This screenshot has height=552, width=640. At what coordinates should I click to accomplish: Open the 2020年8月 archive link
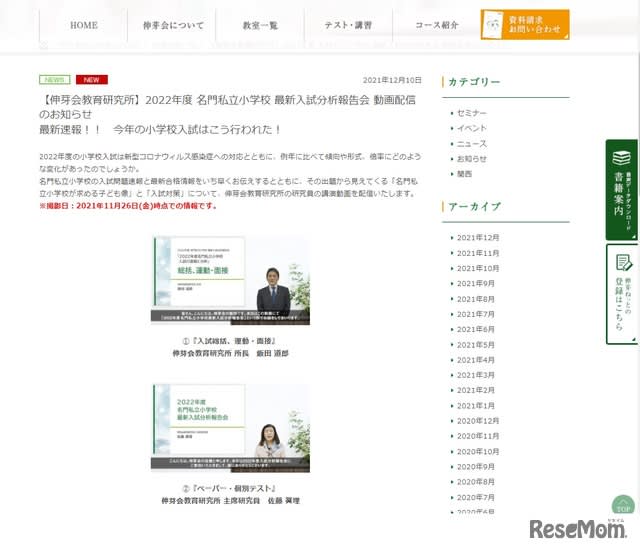476,482
